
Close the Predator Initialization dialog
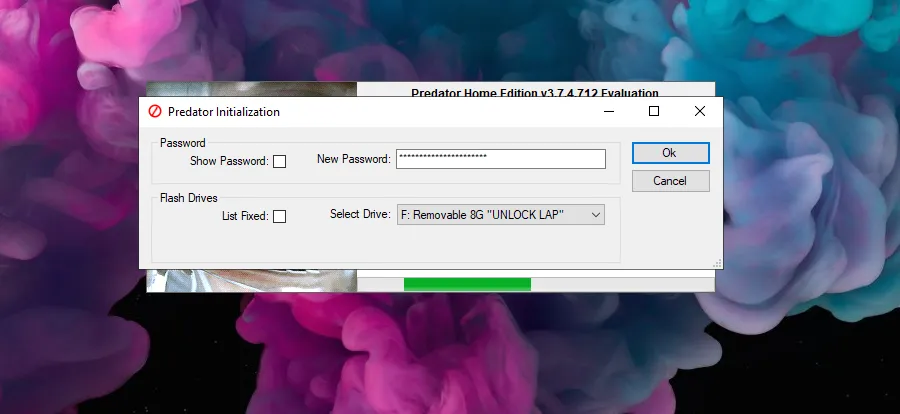click(699, 112)
